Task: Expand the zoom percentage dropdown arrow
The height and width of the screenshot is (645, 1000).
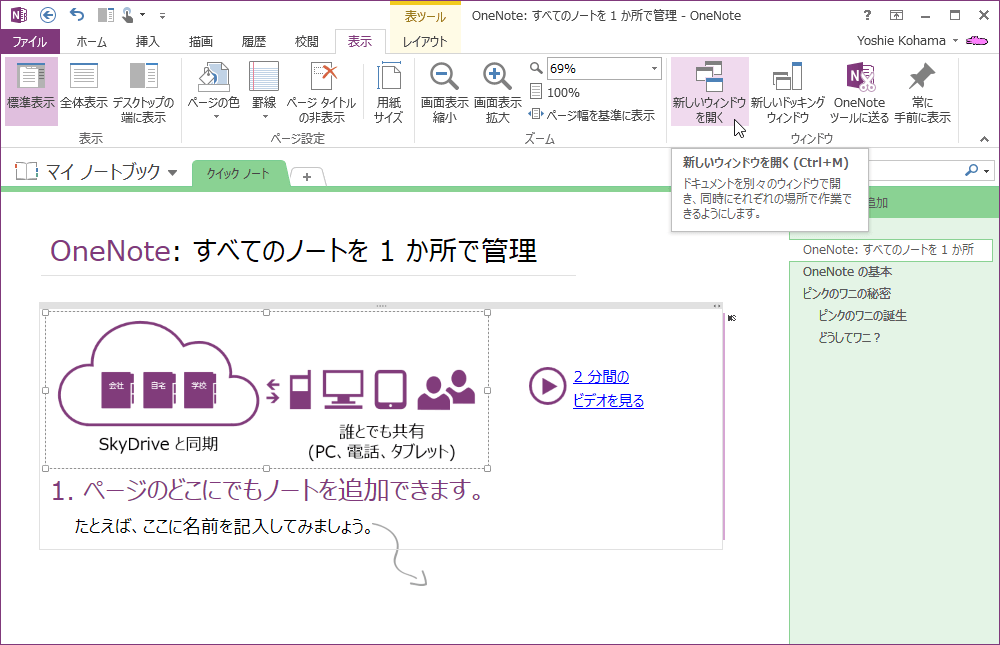Action: tap(654, 68)
